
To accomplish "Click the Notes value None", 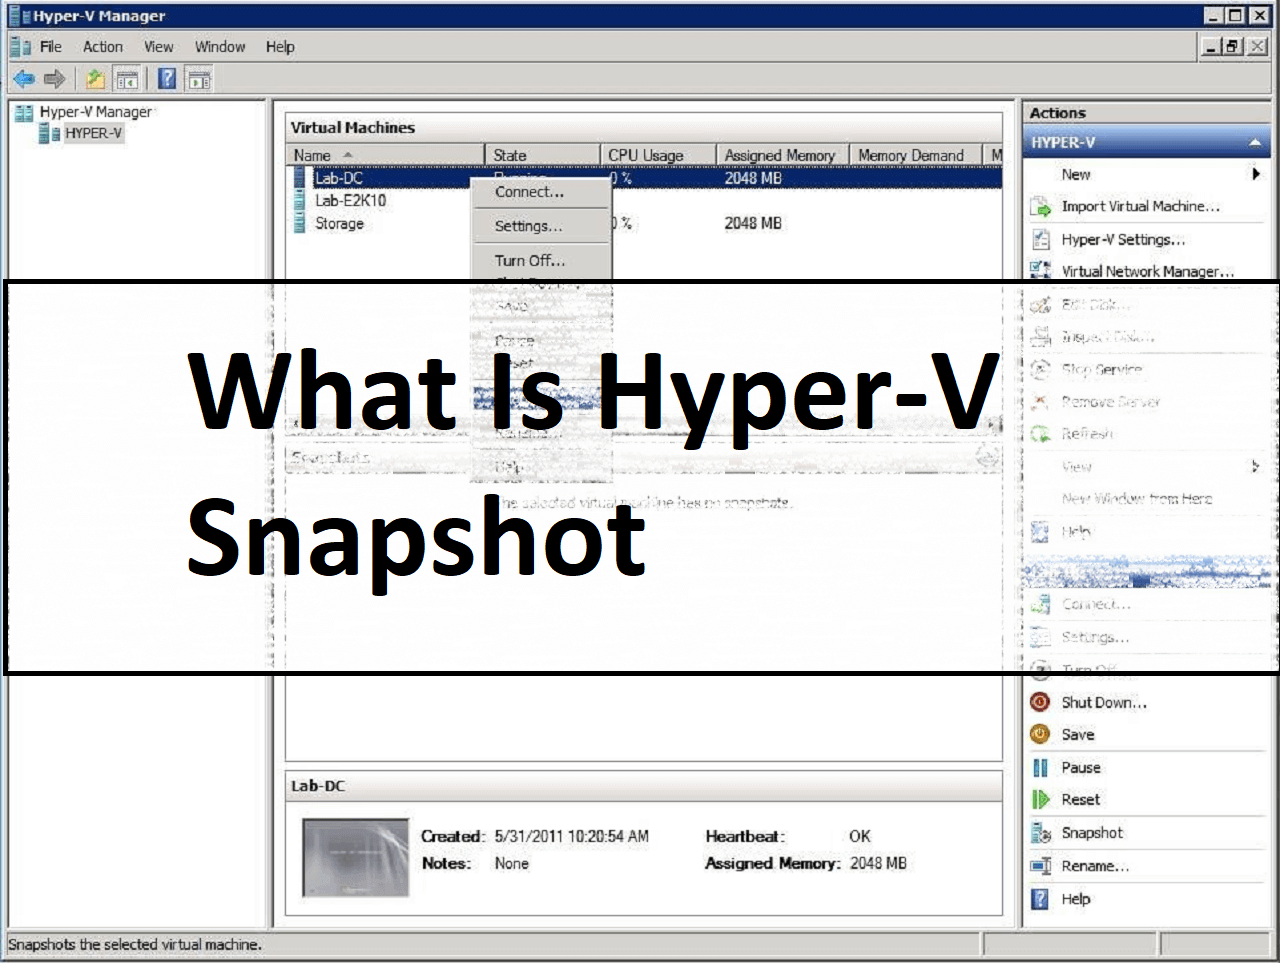I will (x=511, y=863).
